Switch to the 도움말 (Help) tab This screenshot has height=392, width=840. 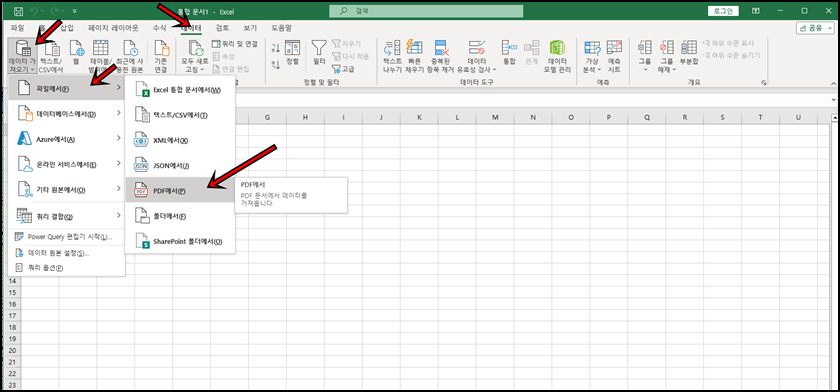281,27
